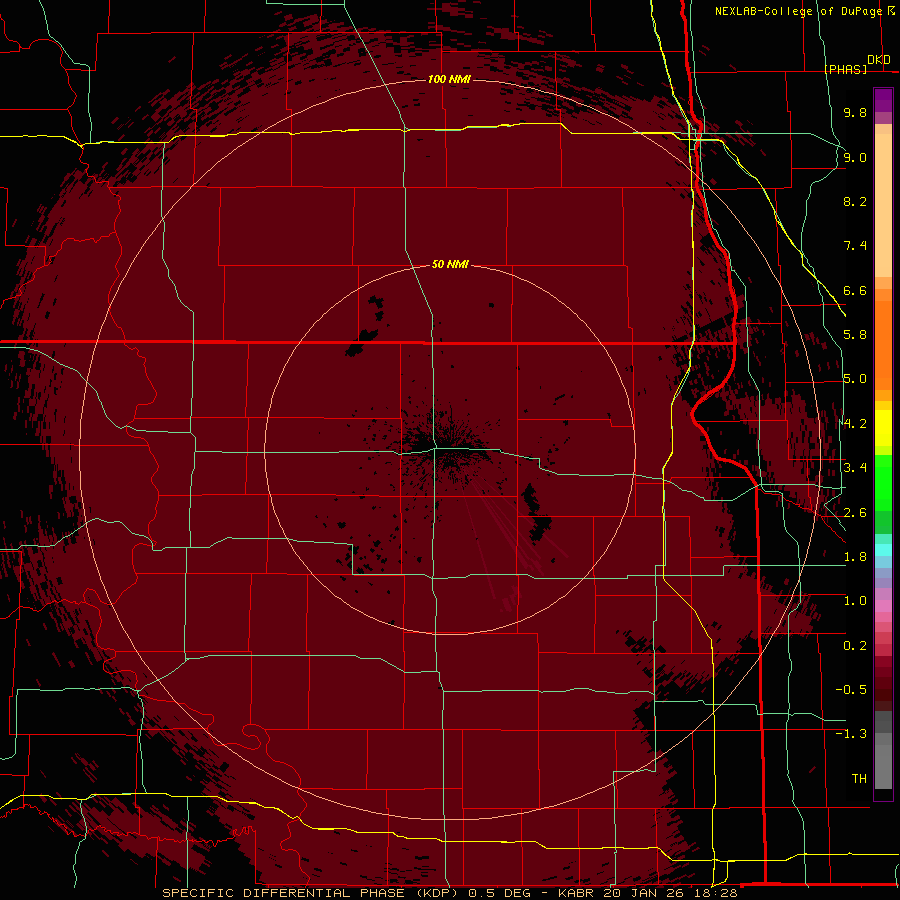This screenshot has width=900, height=900.
Task: Click the -1.3 scale value
Action: [851, 734]
